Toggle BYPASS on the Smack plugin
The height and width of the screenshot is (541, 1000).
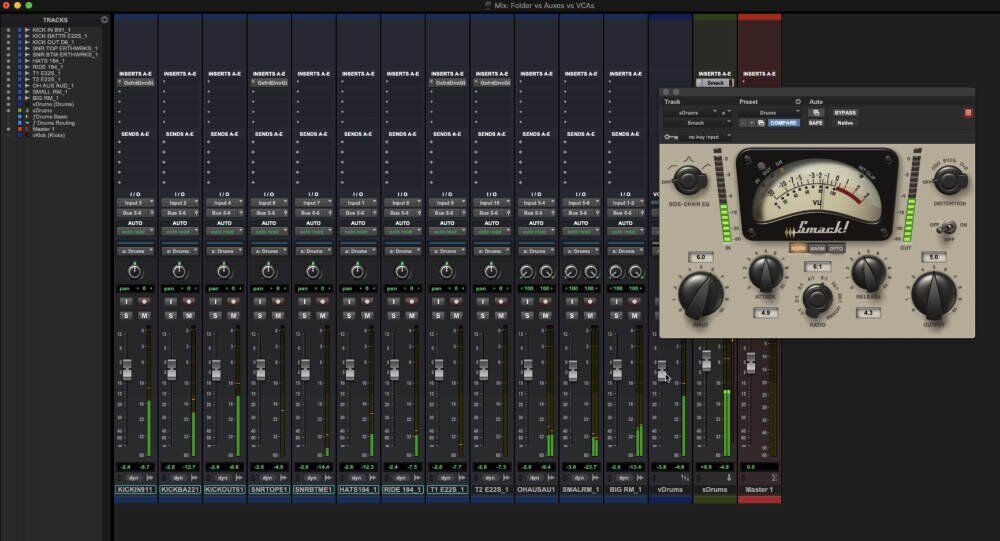click(x=845, y=113)
